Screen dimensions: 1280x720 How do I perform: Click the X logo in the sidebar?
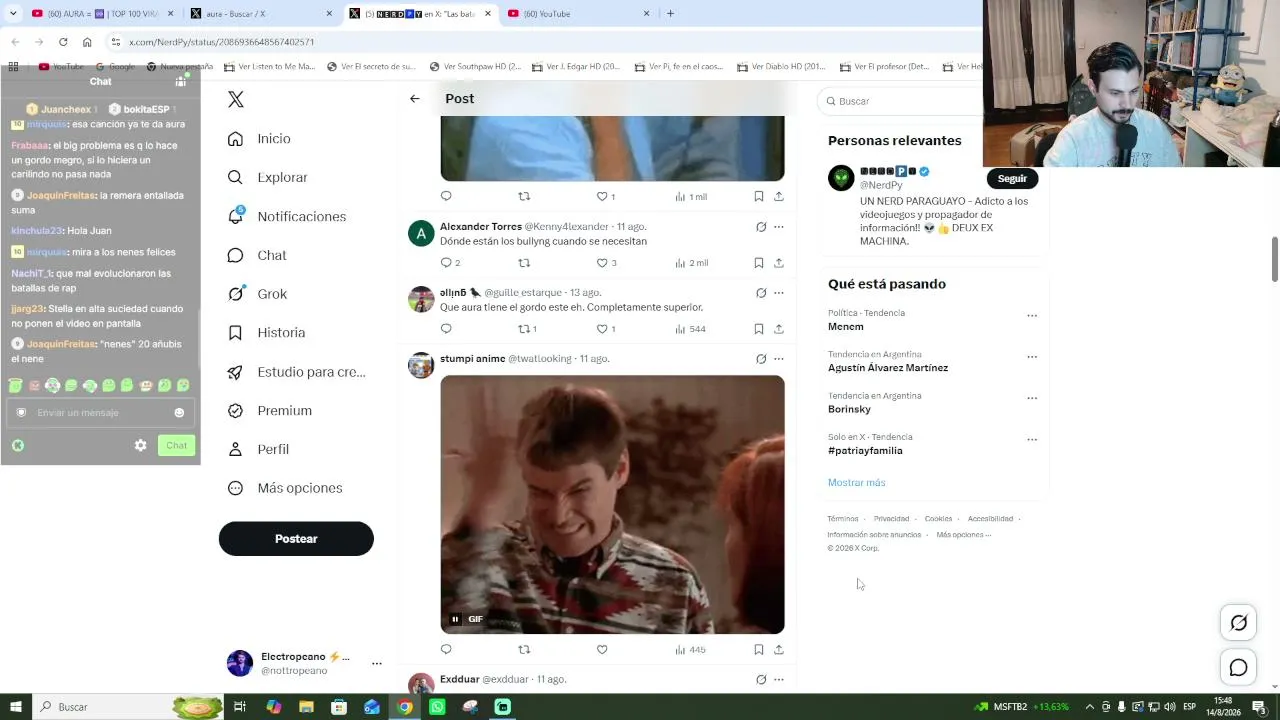(x=236, y=99)
